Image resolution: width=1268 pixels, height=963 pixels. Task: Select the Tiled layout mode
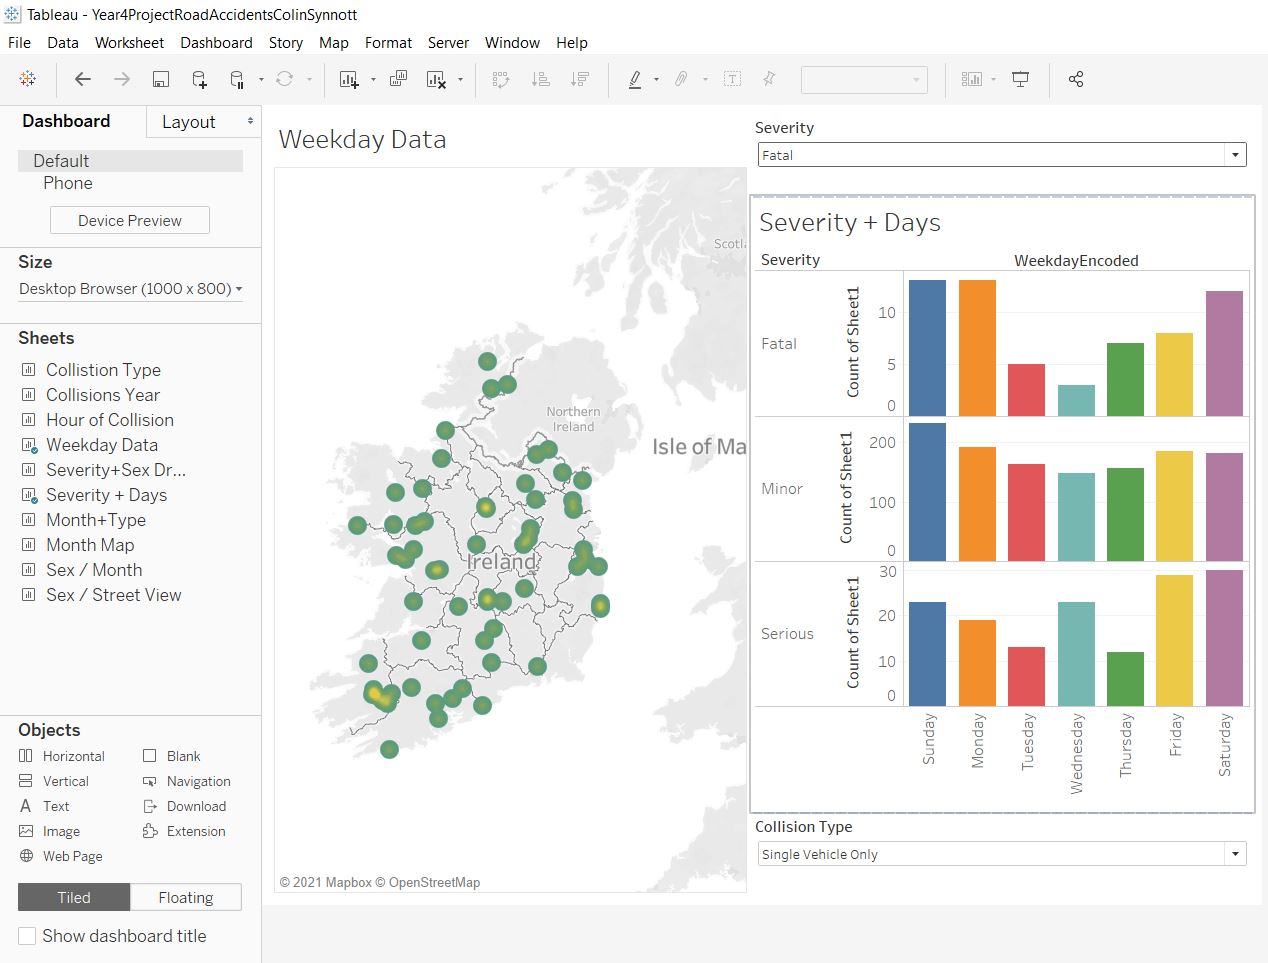[74, 897]
